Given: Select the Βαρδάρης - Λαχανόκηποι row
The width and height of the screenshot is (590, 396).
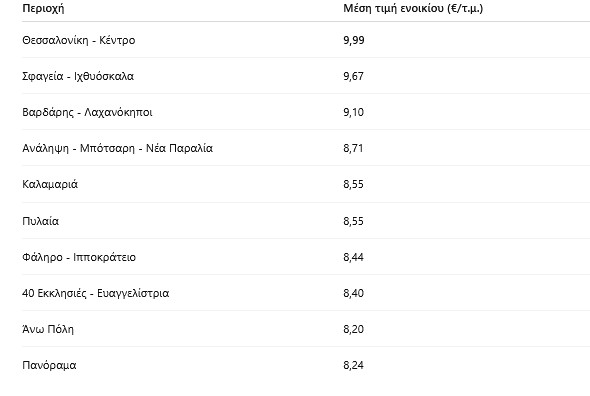Looking at the screenshot, I should click(x=306, y=112).
